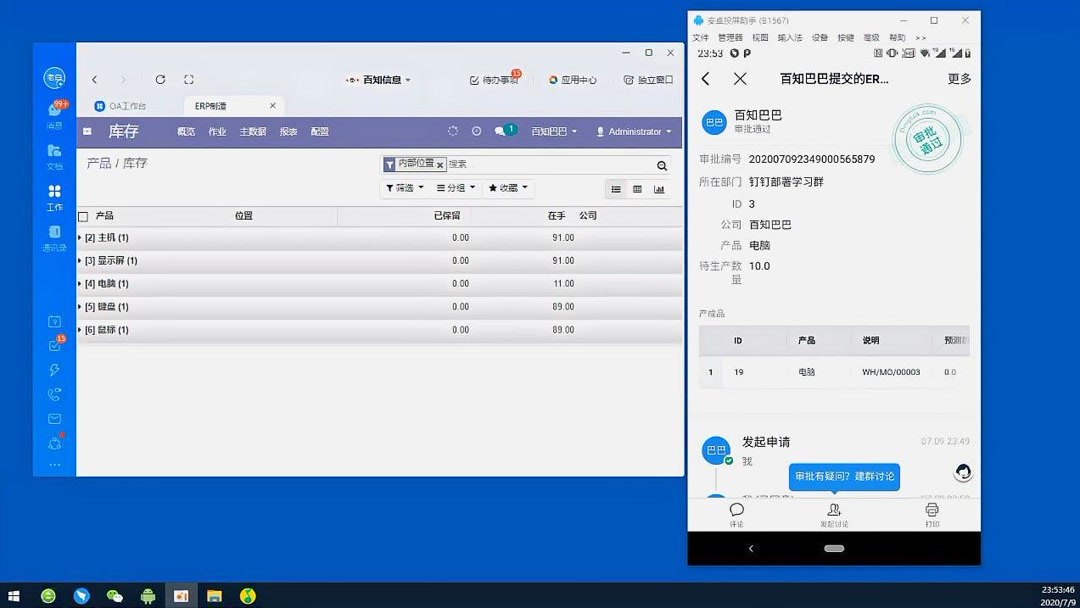This screenshot has height=608, width=1080.
Task: Remove the 内部位置 filter tag
Action: [x=440, y=163]
